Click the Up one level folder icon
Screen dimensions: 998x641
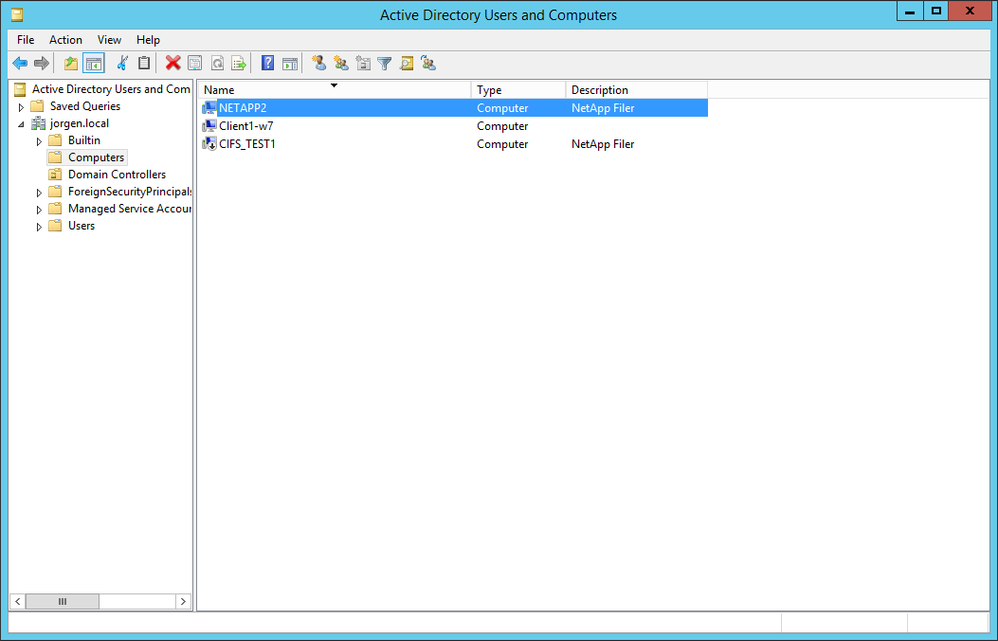tap(71, 63)
